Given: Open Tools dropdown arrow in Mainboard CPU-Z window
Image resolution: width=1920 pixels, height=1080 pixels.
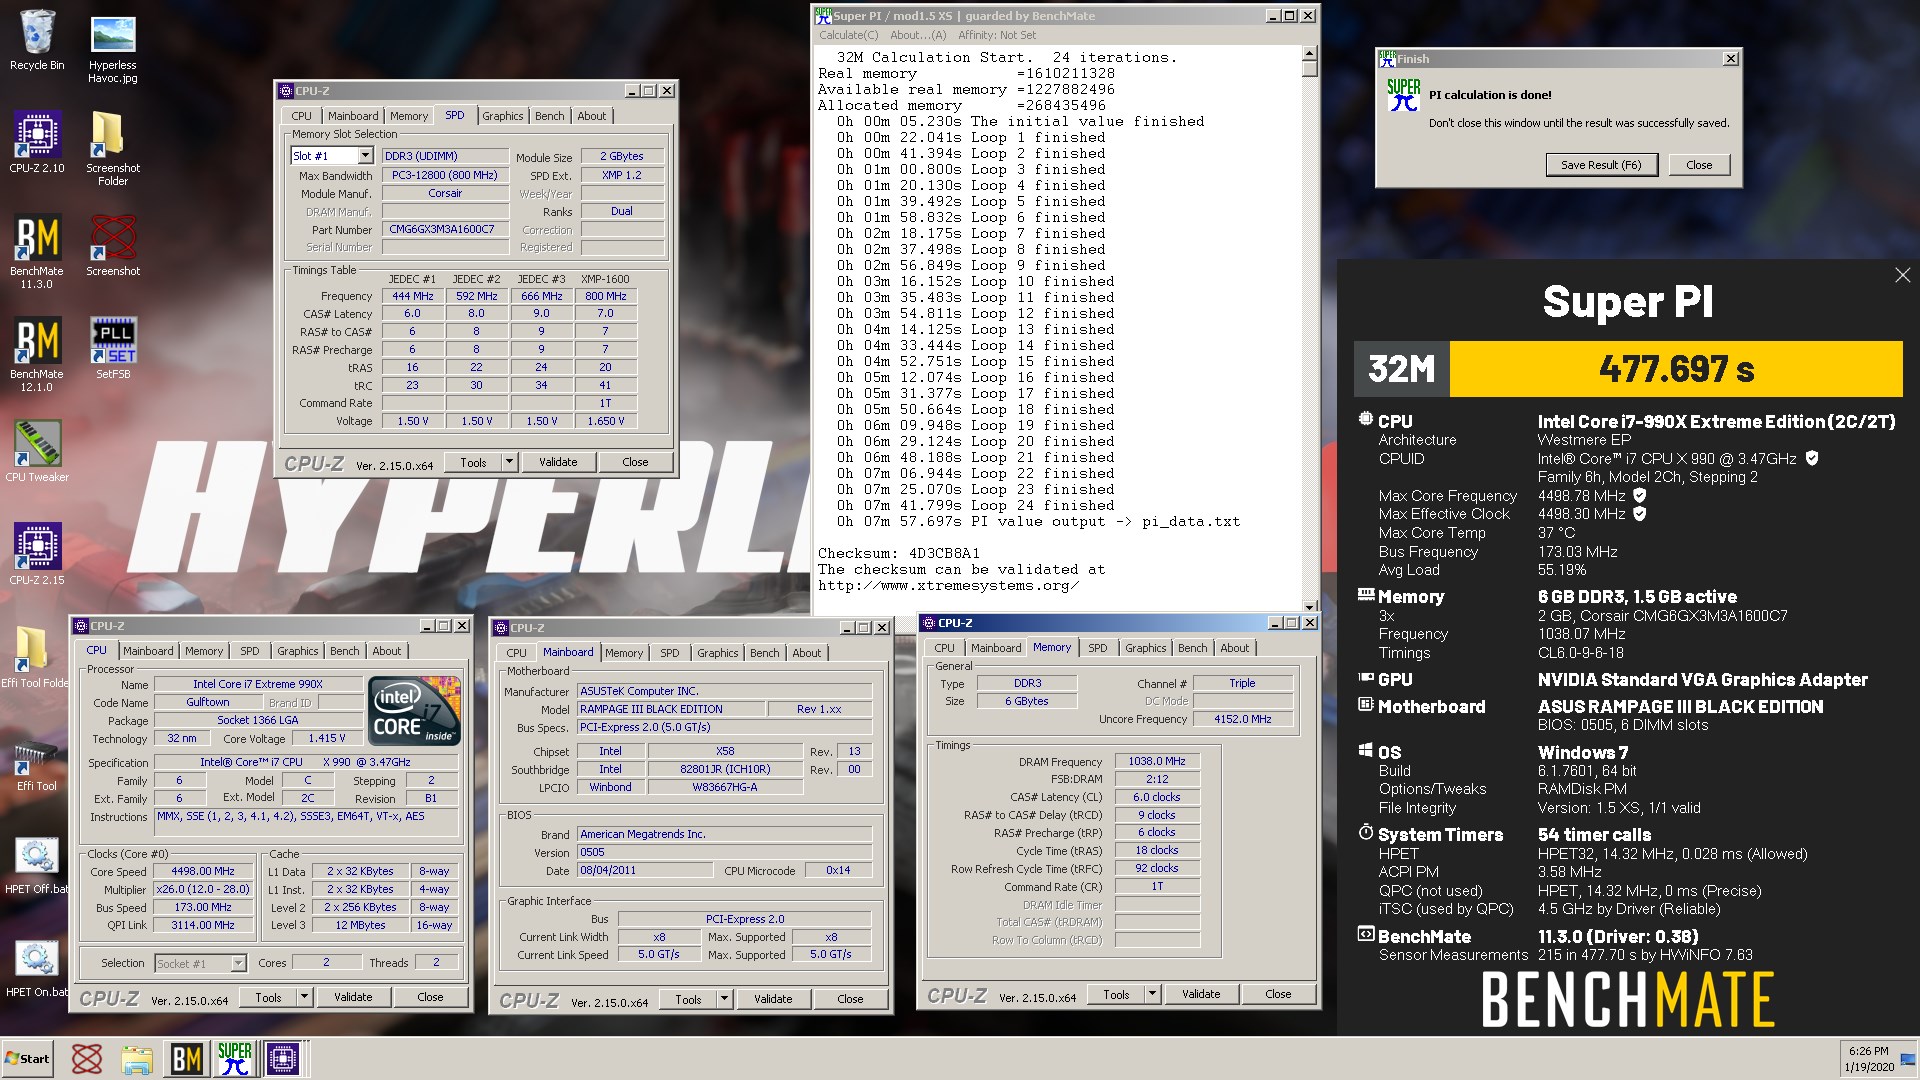Looking at the screenshot, I should pos(724,999).
